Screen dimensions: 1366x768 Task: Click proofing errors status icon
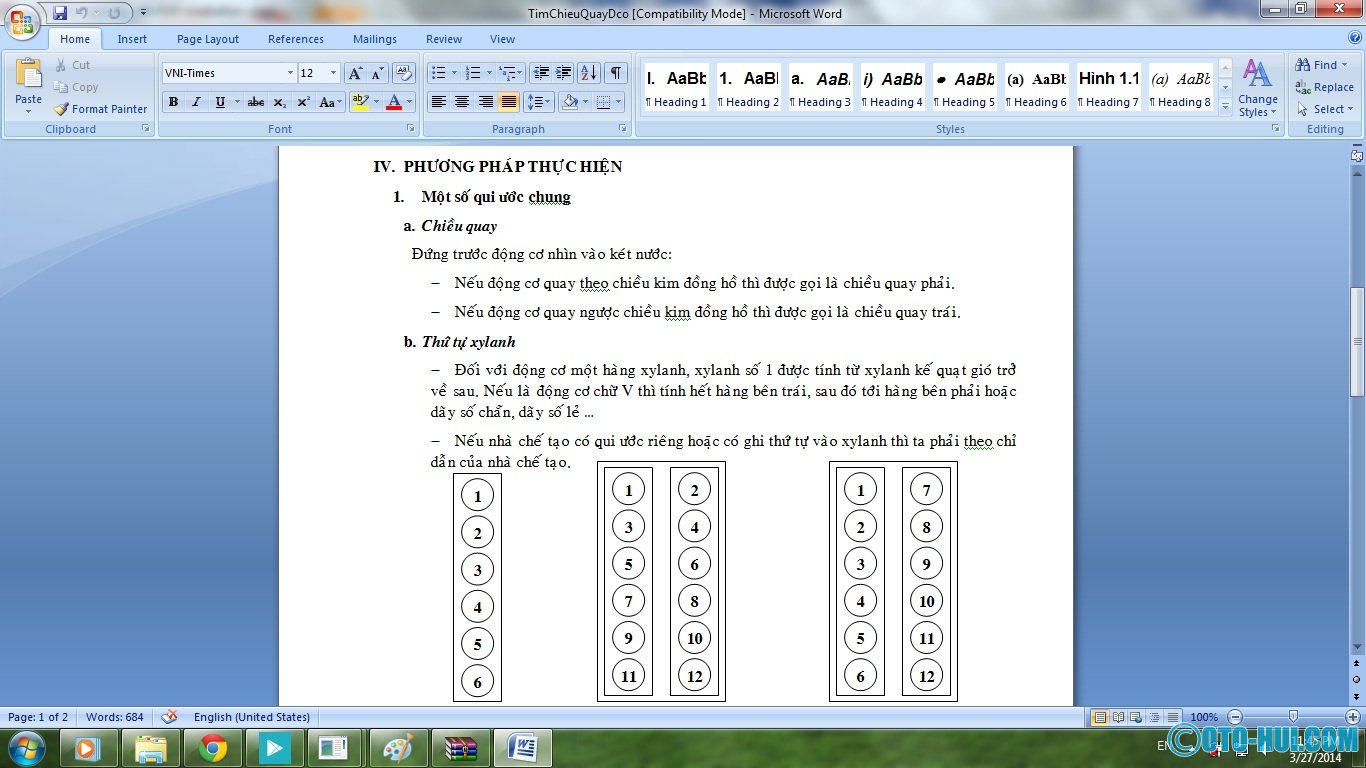pos(169,717)
